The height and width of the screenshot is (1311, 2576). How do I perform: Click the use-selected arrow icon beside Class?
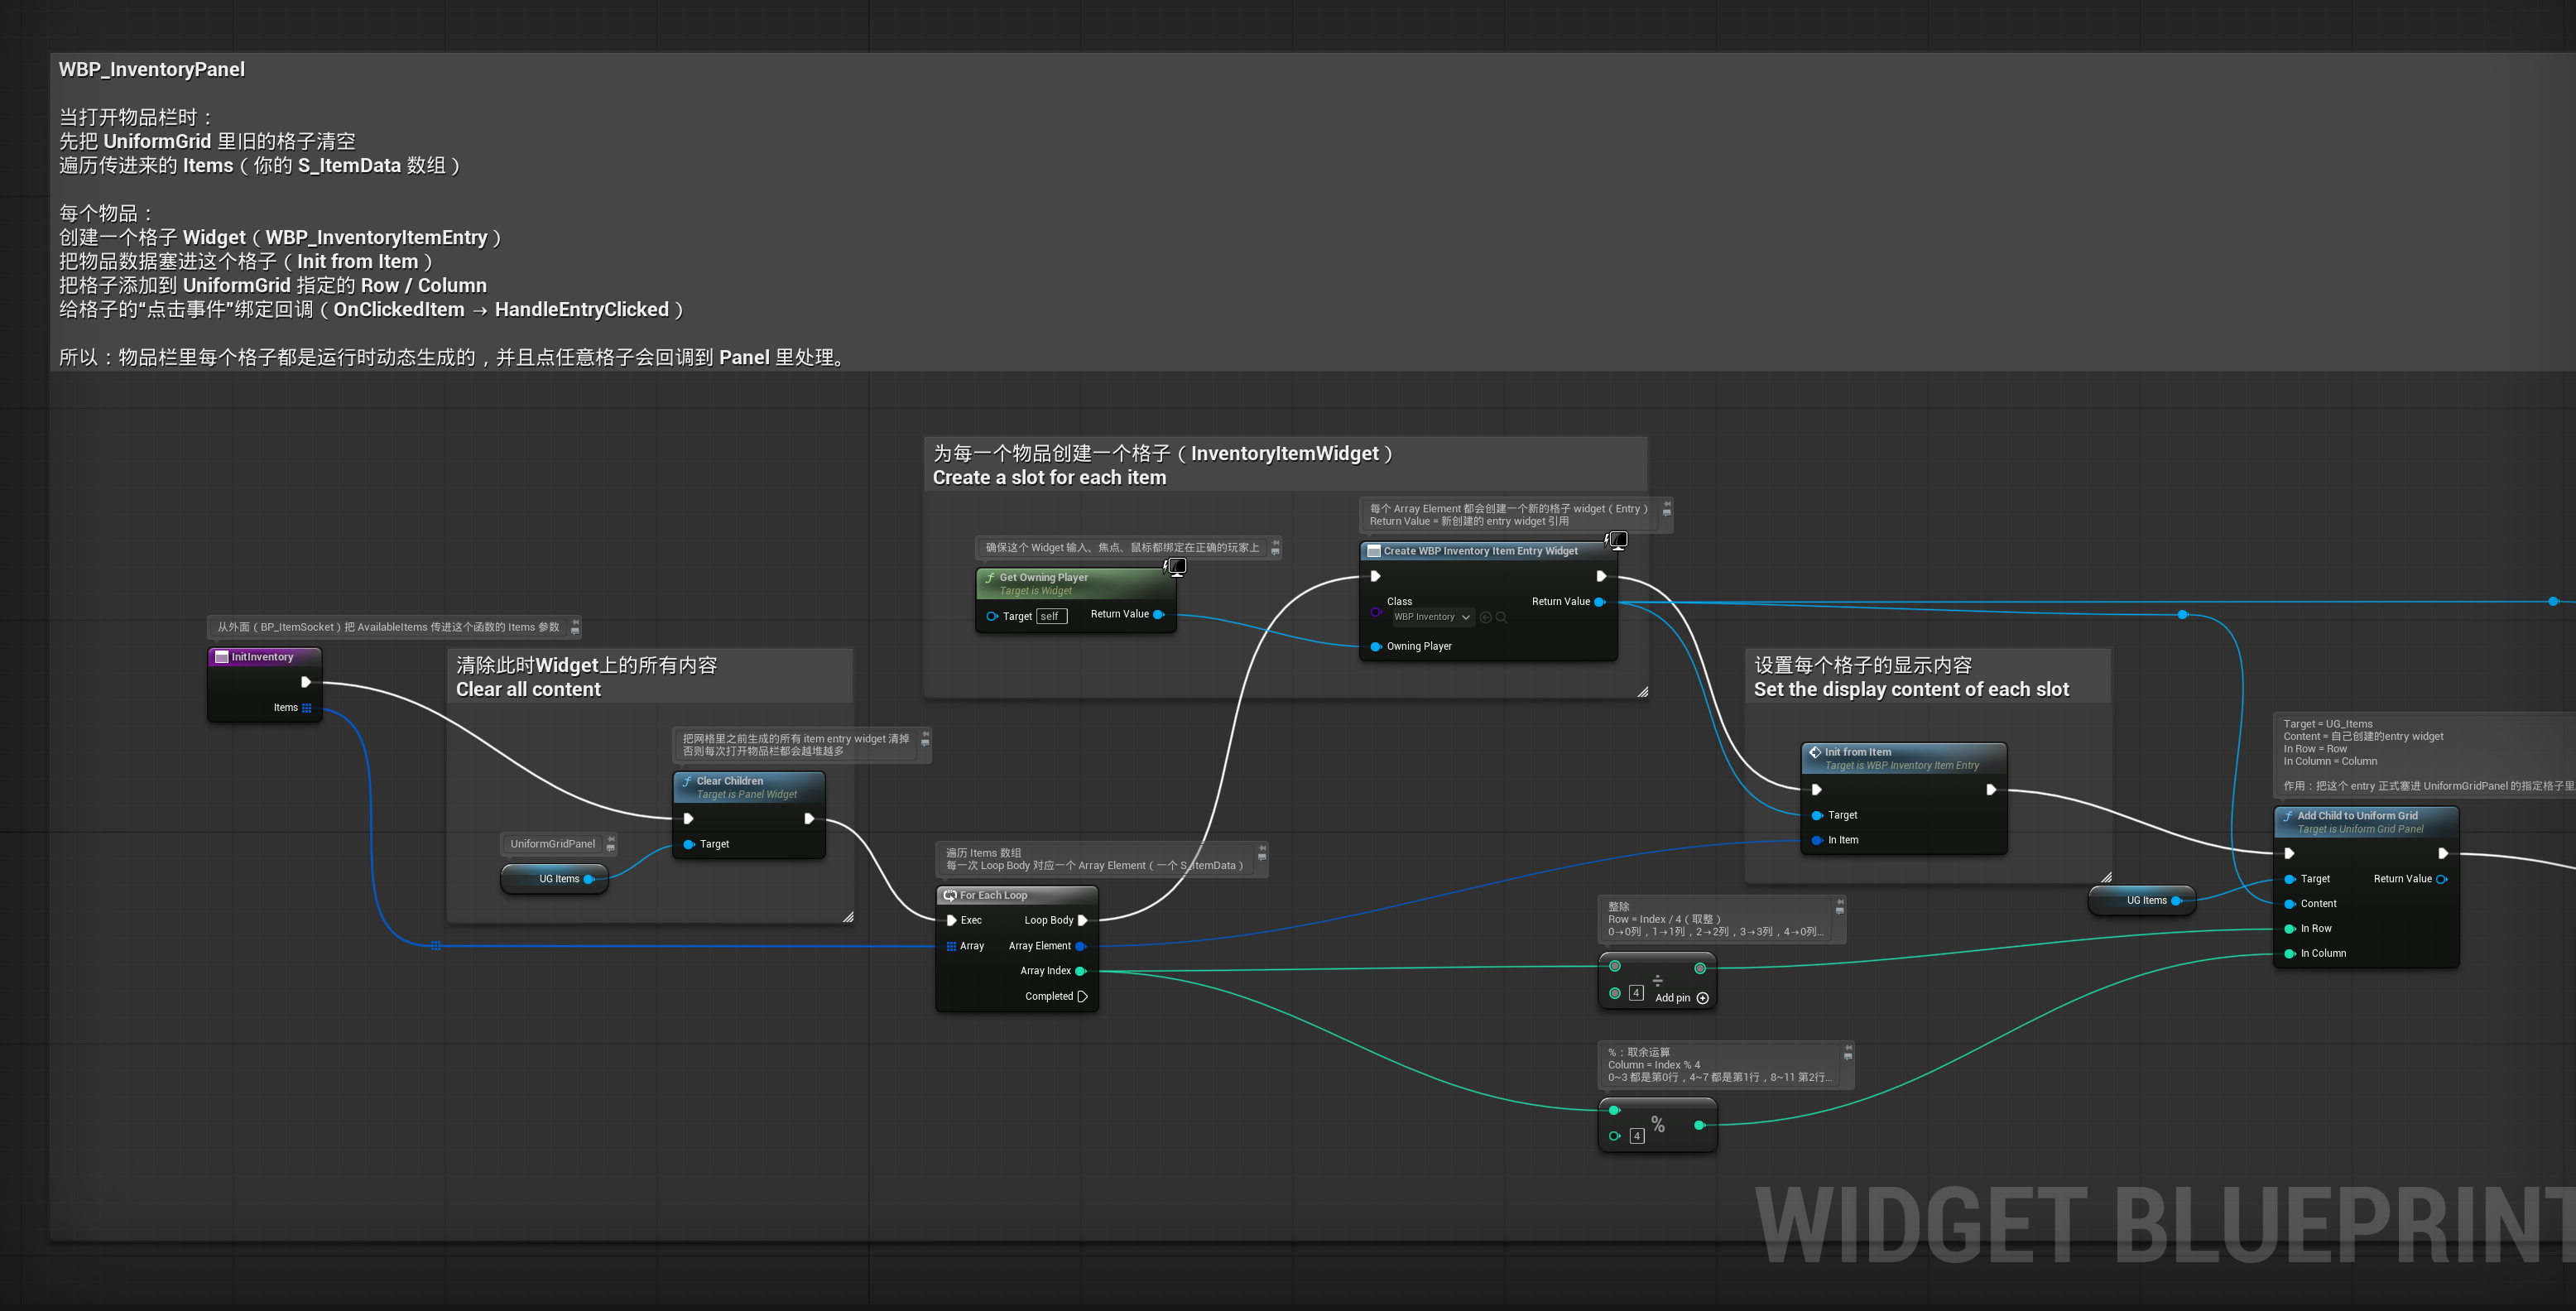coord(1485,617)
